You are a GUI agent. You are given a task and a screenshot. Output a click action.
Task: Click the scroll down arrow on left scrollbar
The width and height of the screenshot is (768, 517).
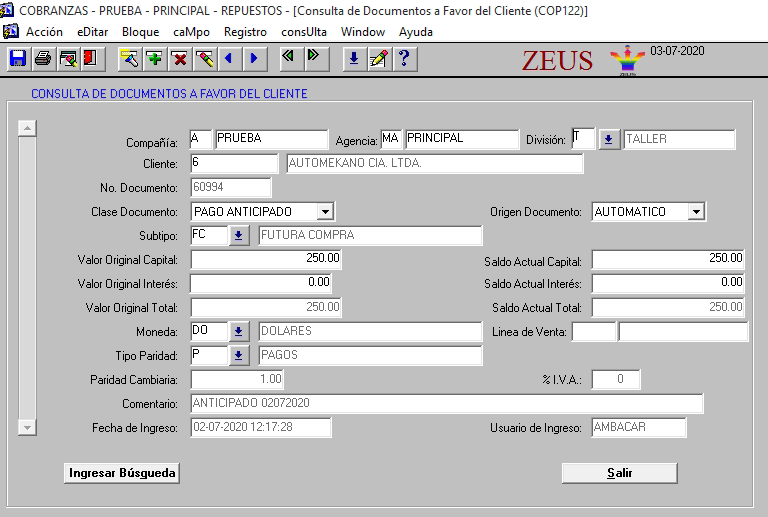pyautogui.click(x=28, y=427)
